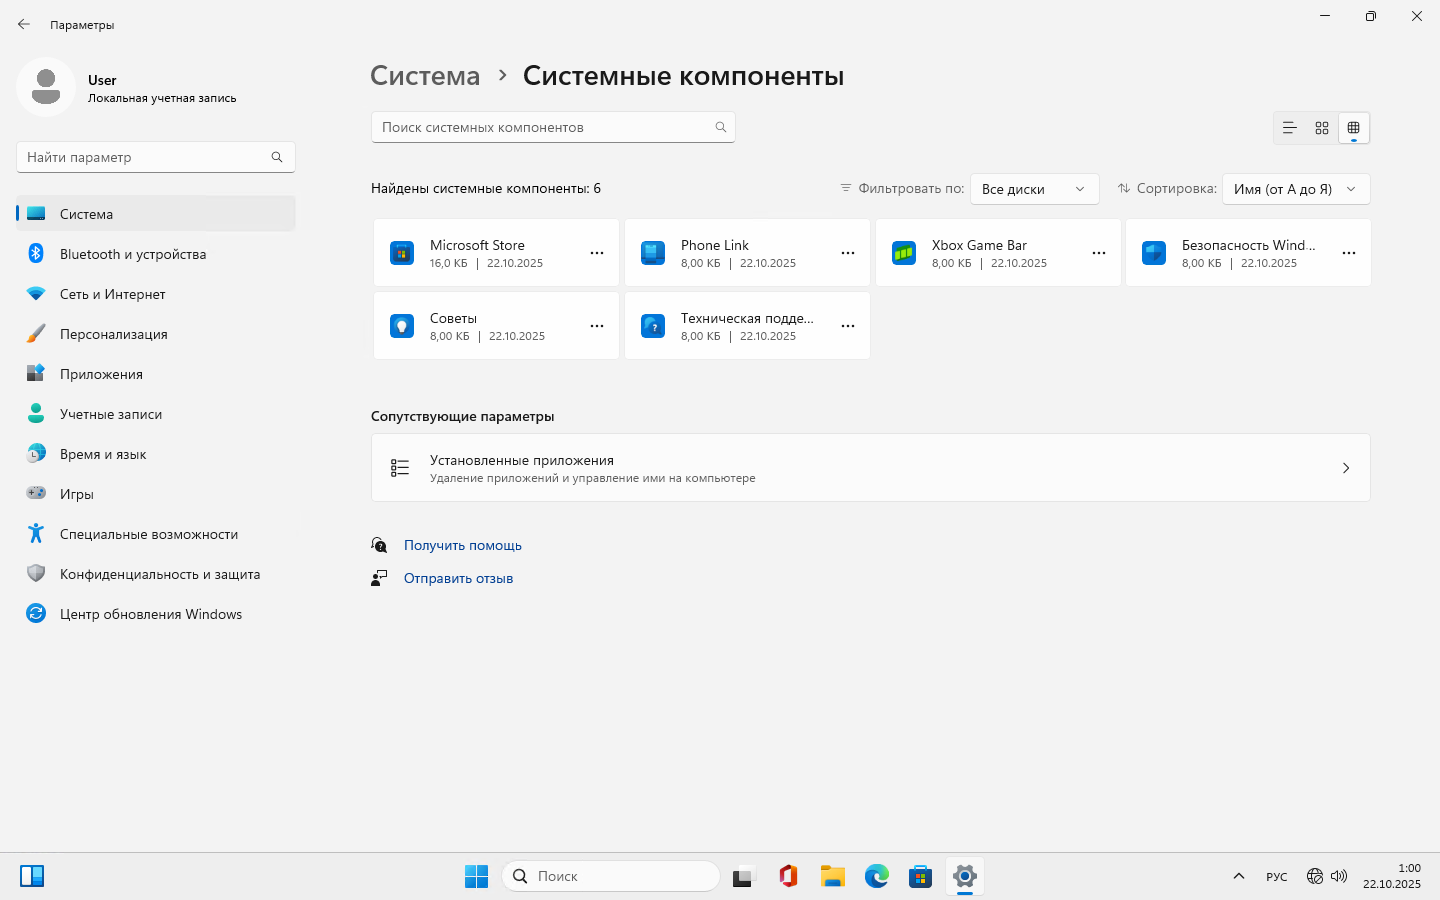Select Центр обновления Windows in sidebar
Viewport: 1440px width, 900px height.
(151, 614)
